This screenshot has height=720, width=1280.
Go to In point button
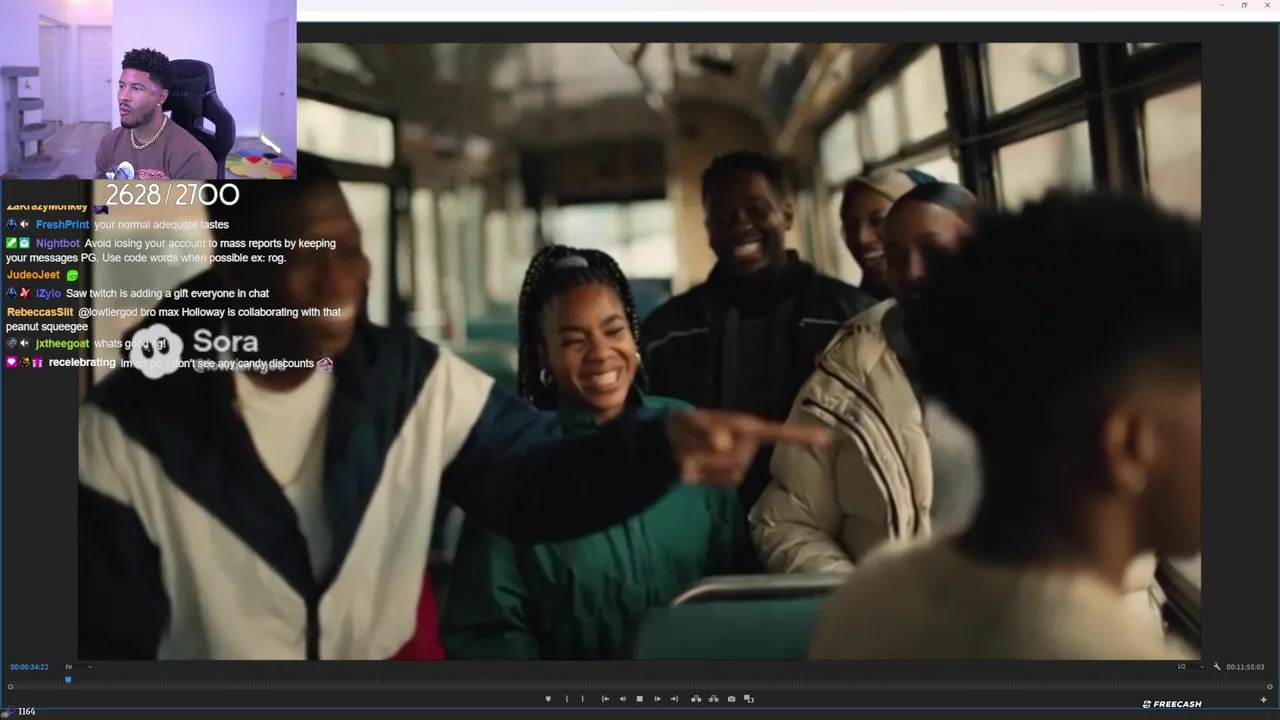point(605,699)
